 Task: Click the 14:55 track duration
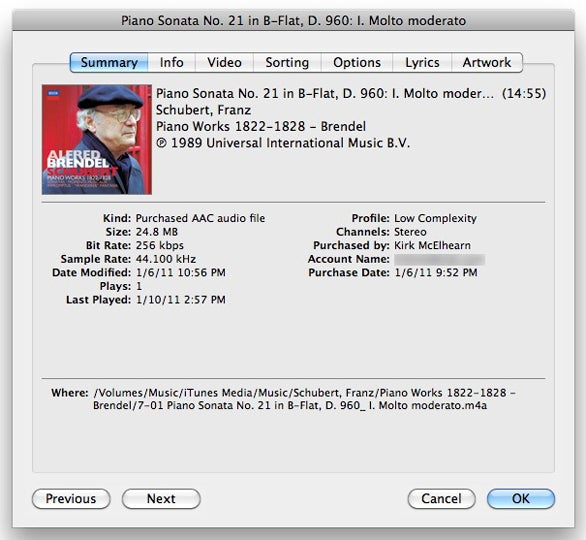524,93
